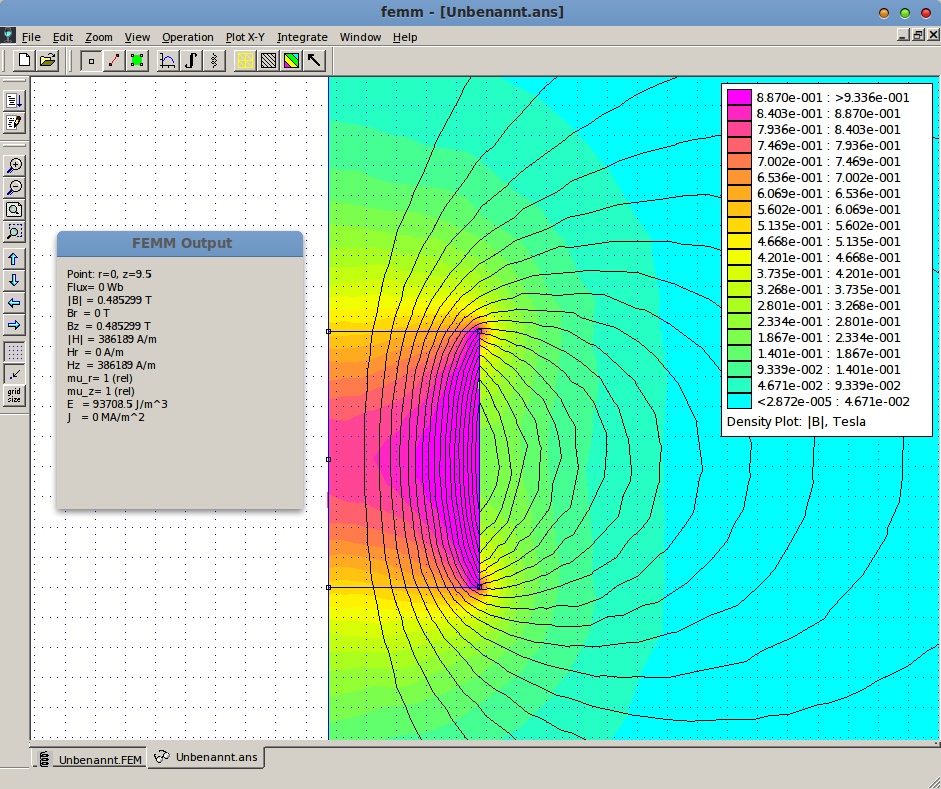The width and height of the screenshot is (941, 789).
Task: Click the integral symbol tool
Action: 191,61
